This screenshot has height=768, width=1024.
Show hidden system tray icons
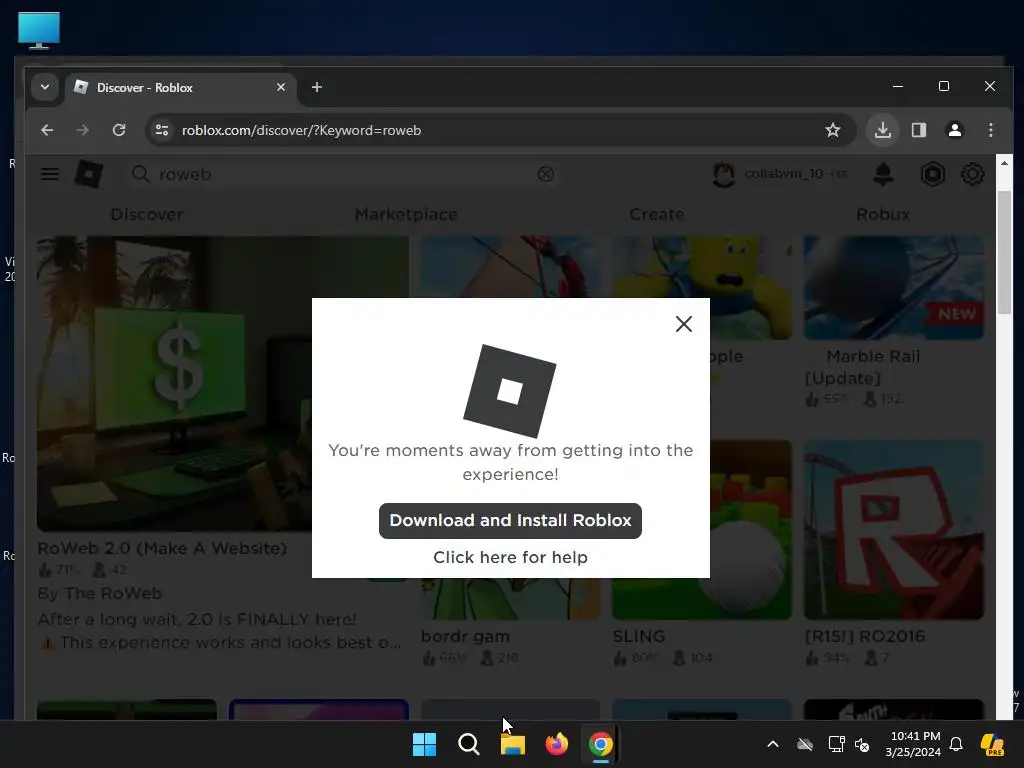pyautogui.click(x=773, y=744)
